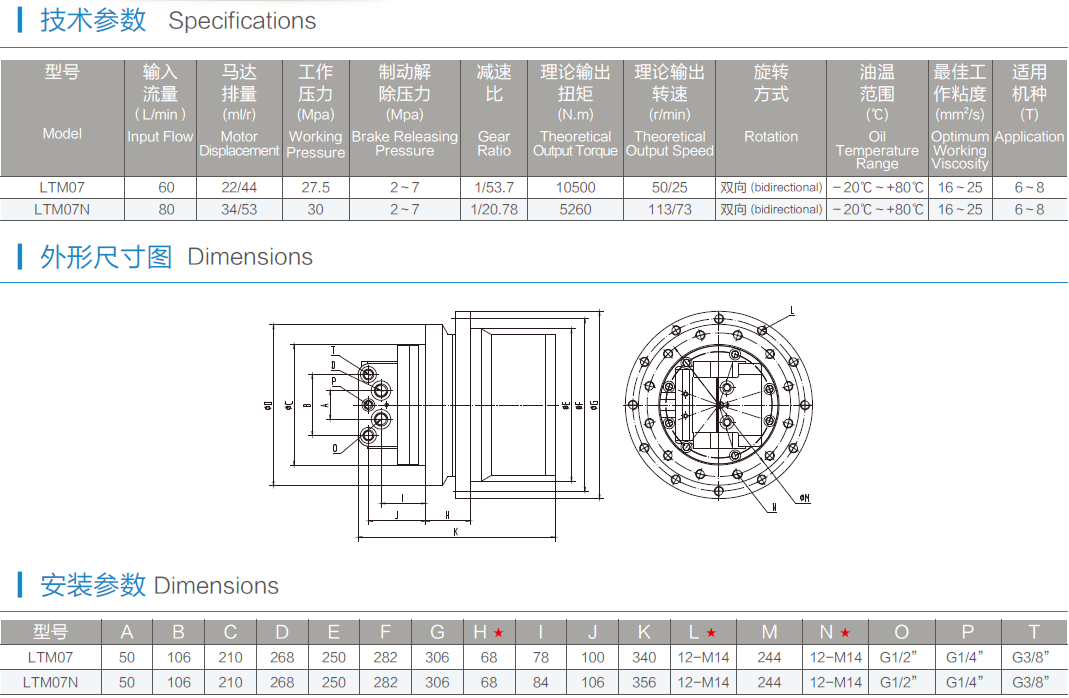
Task: Click G1/2" in the LTM07 dimensions row
Action: [x=899, y=658]
